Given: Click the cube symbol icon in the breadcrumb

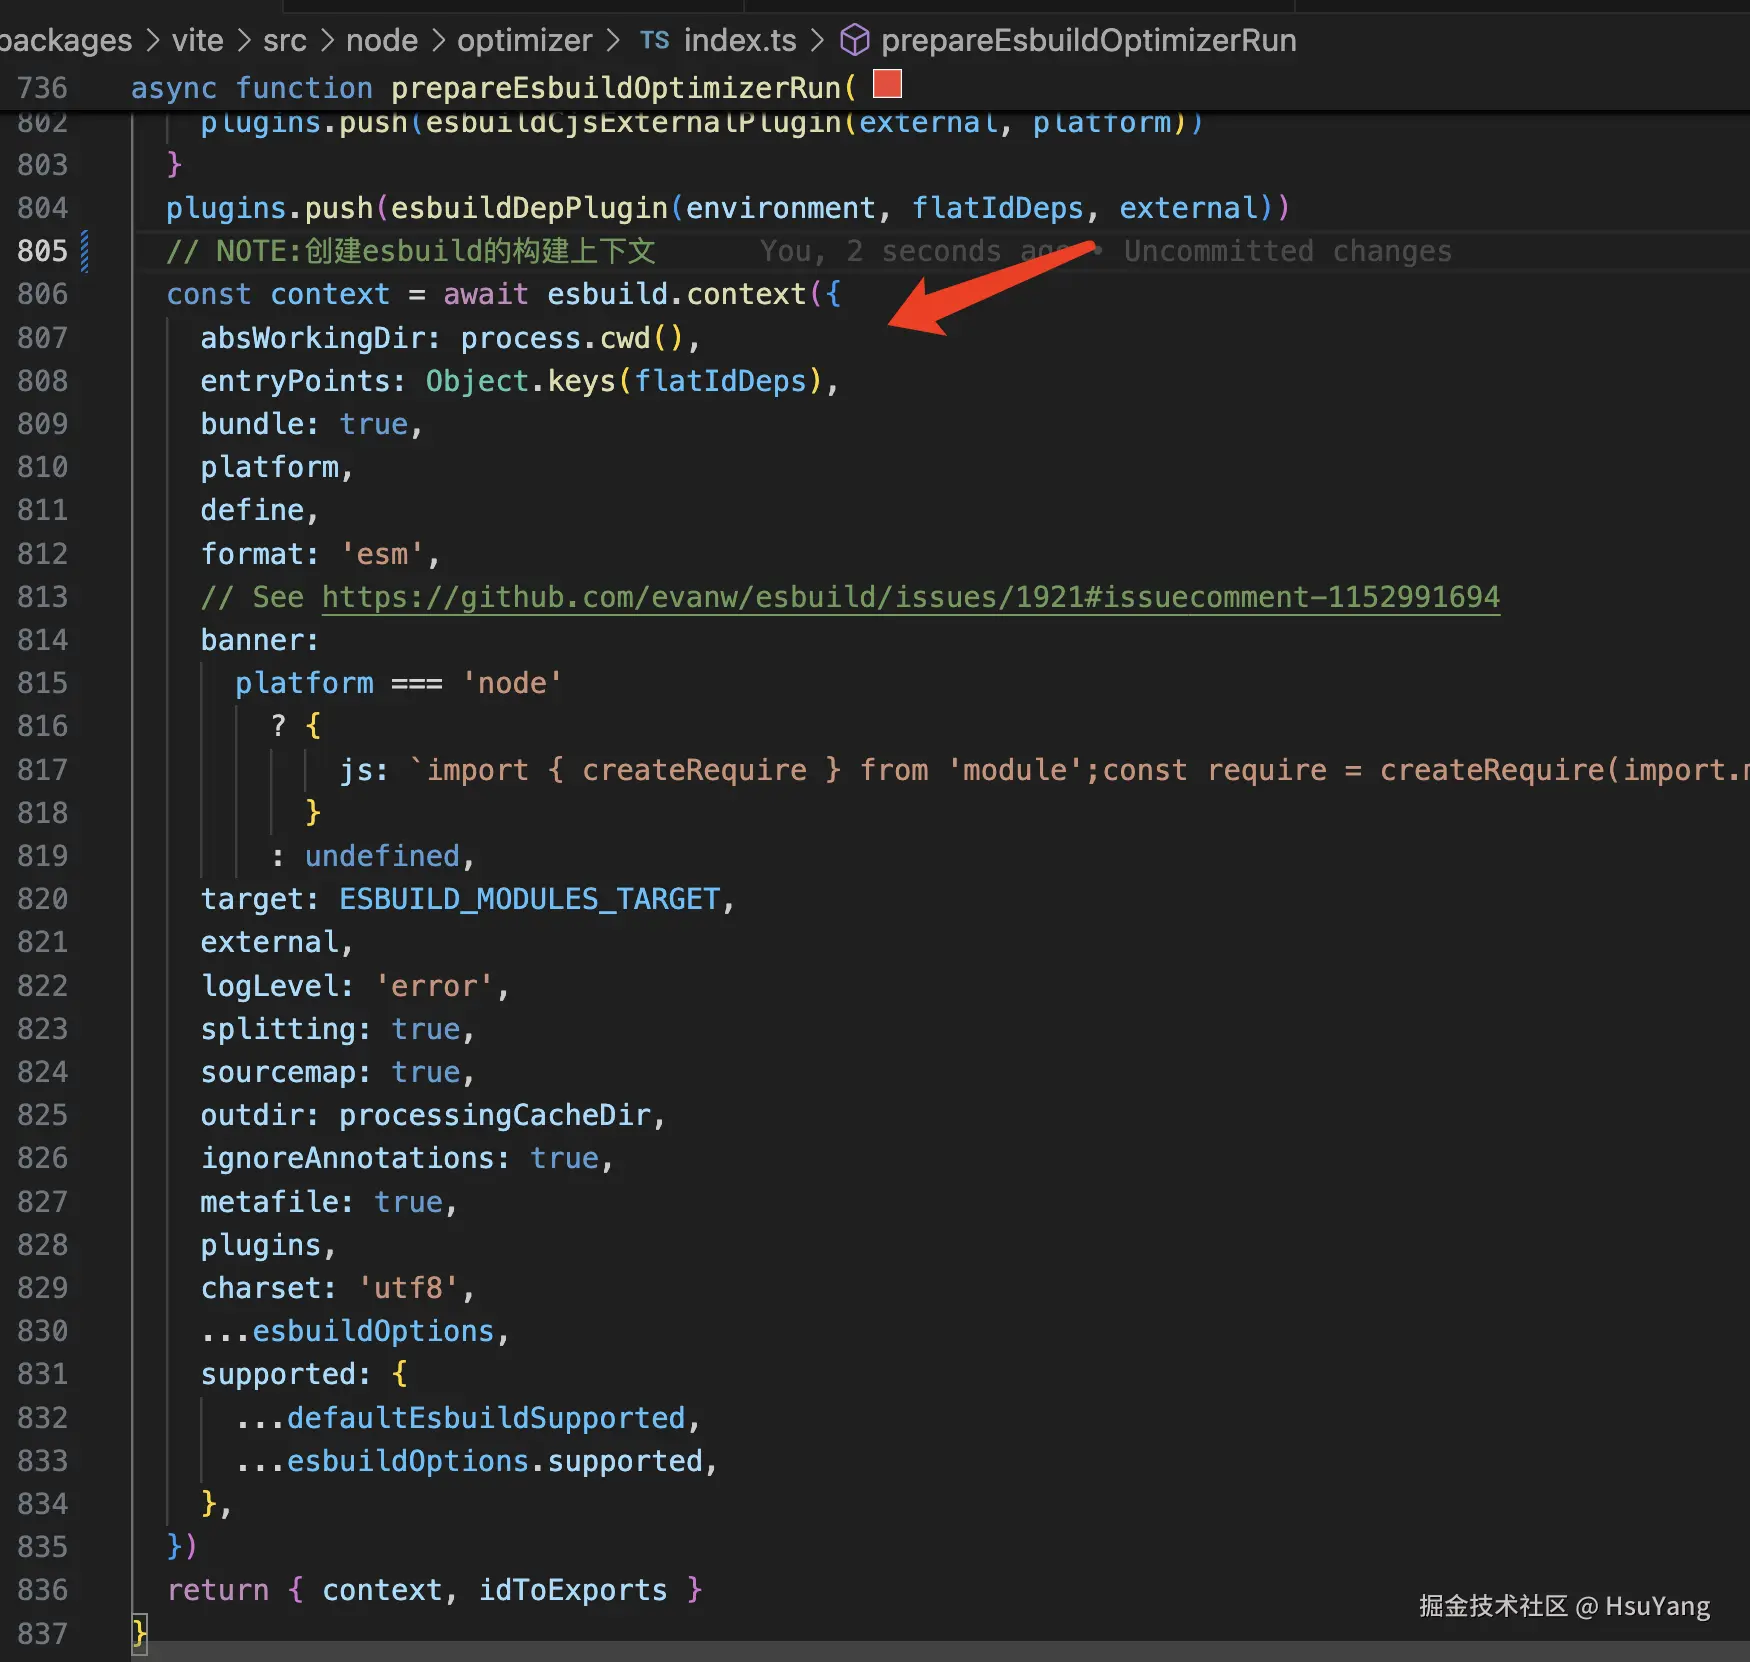Looking at the screenshot, I should click(x=855, y=40).
